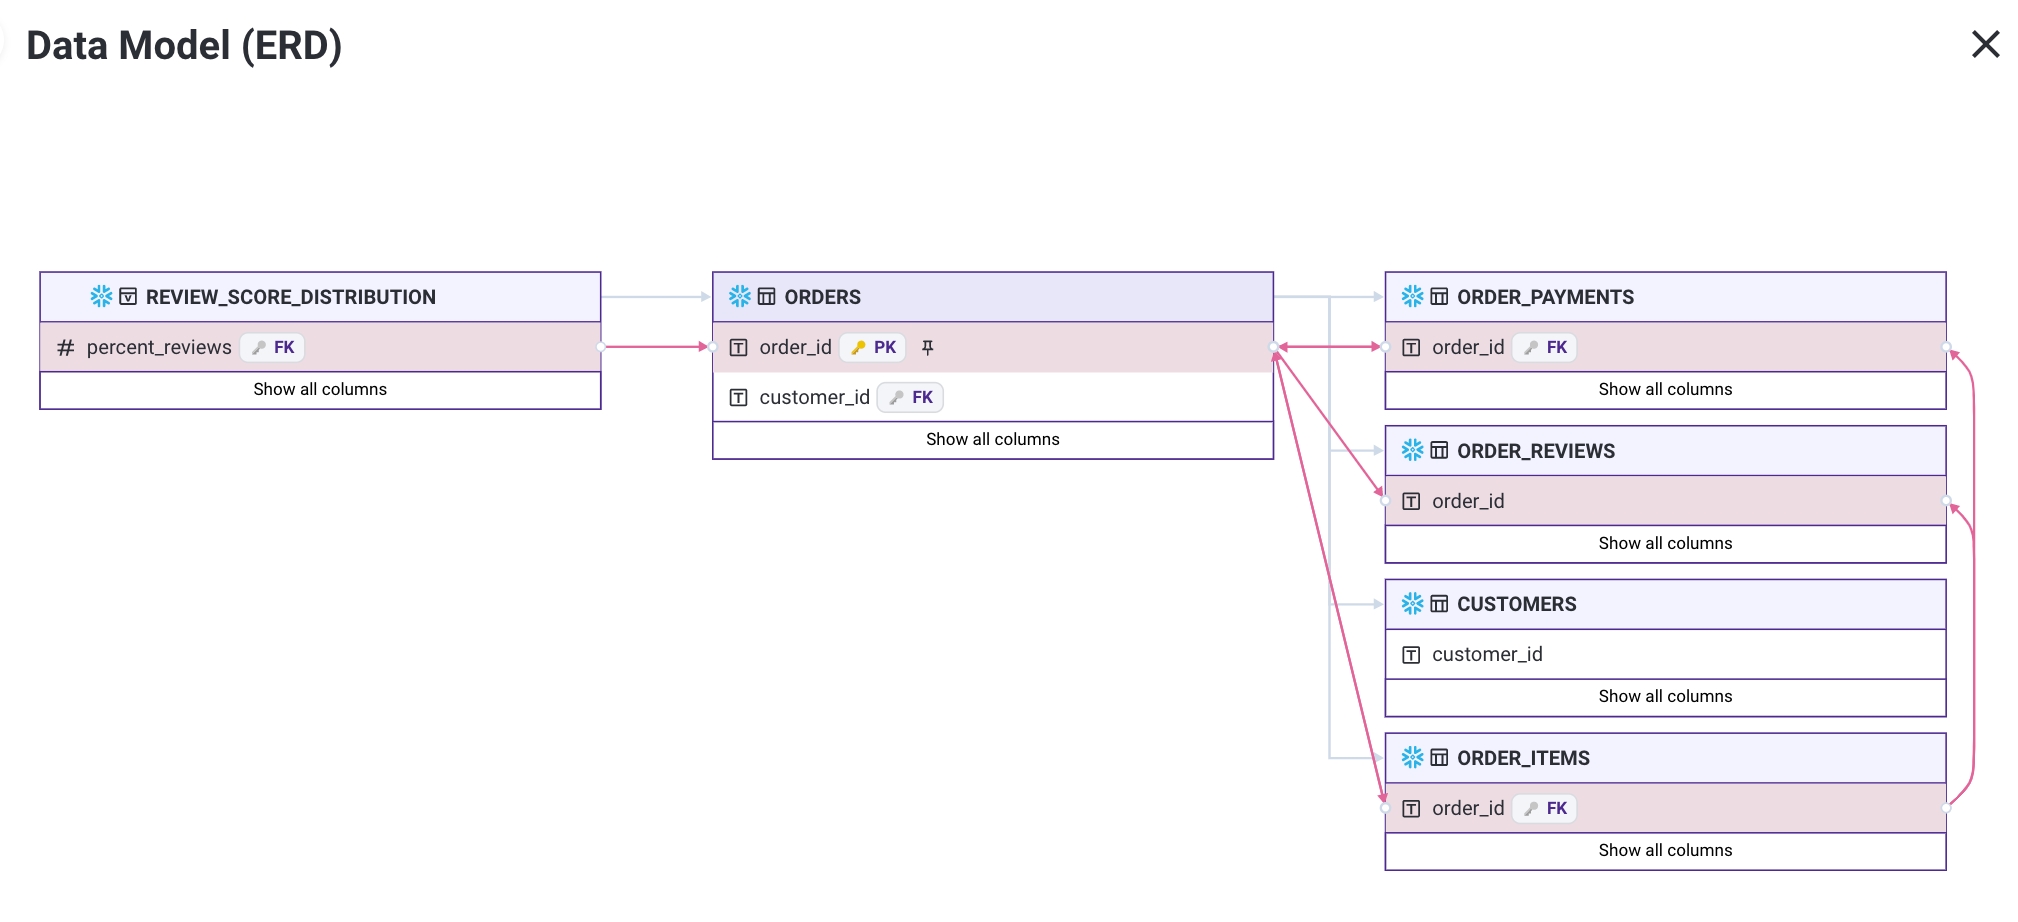Viewport: 2018px width, 922px height.
Task: Click the table icon beside ORDER_PAYMENTS
Action: click(x=1439, y=296)
